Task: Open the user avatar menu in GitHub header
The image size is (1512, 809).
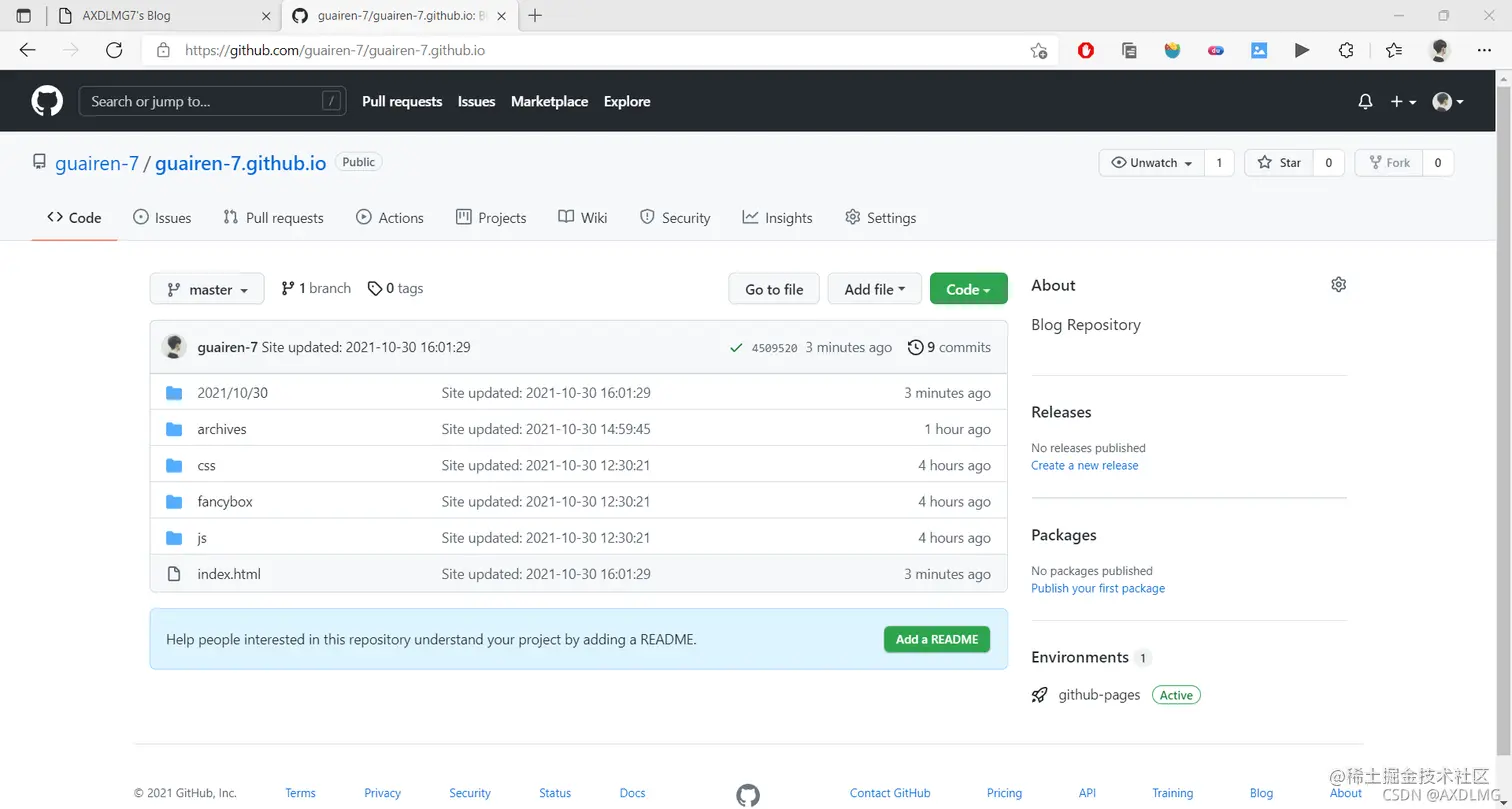Action: pos(1447,102)
